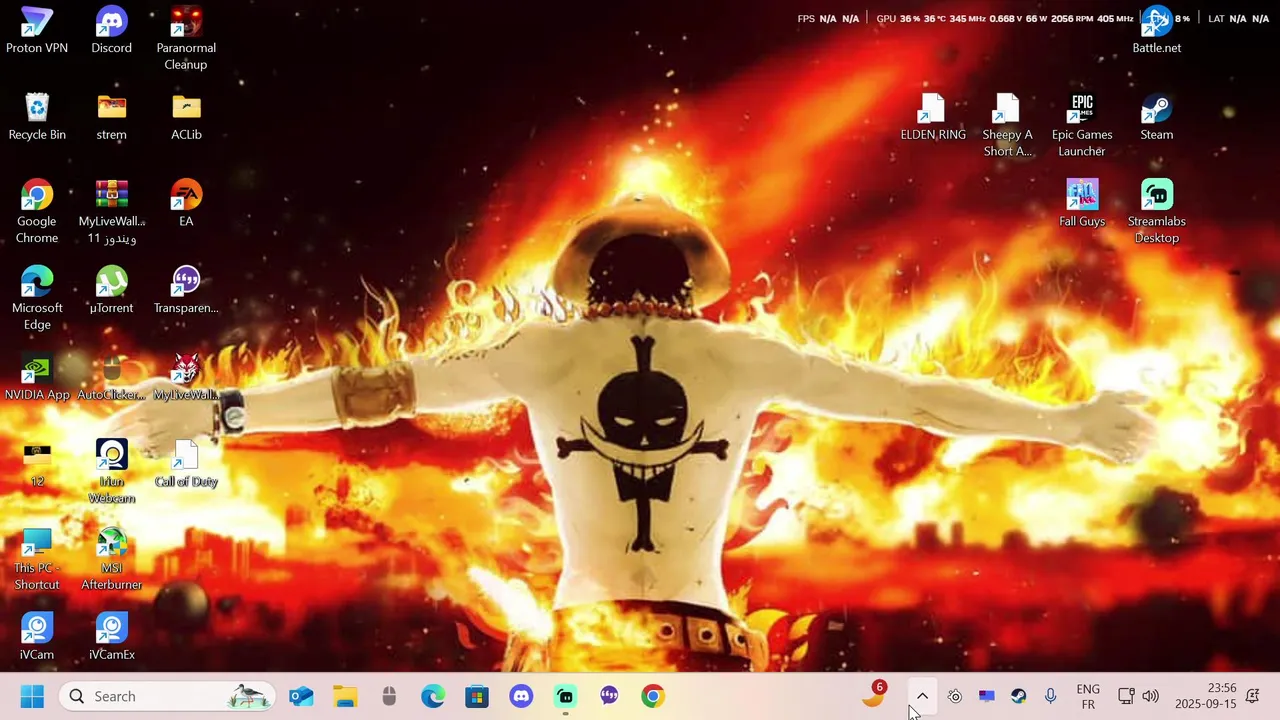Click the microphone tray icon
The height and width of the screenshot is (720, 1280).
coord(1050,696)
